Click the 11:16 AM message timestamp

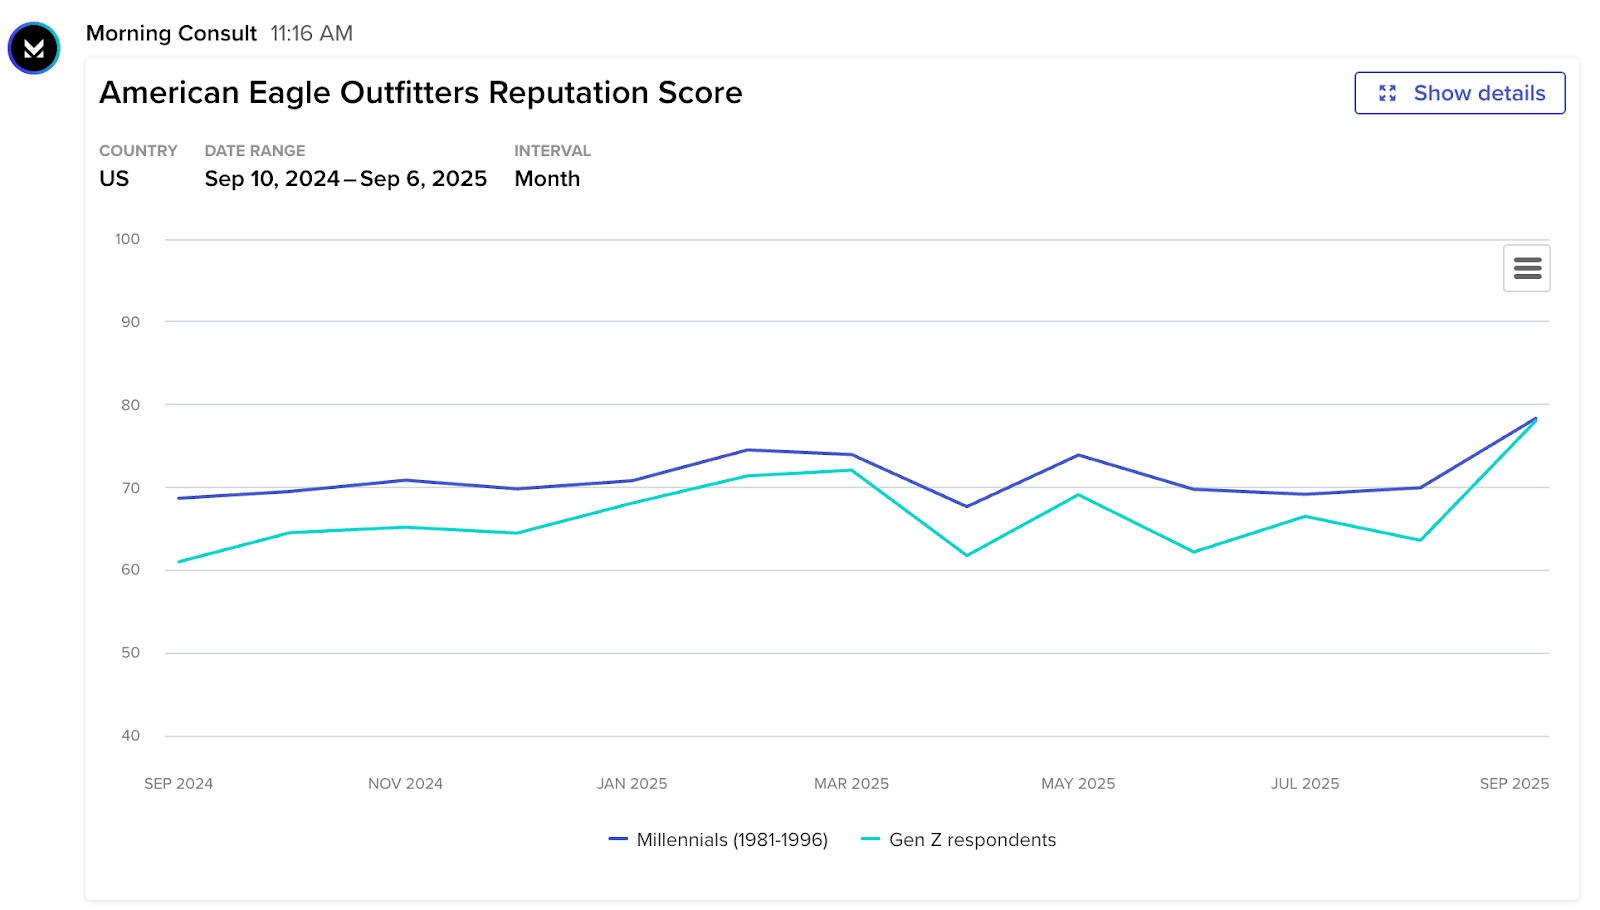(312, 33)
